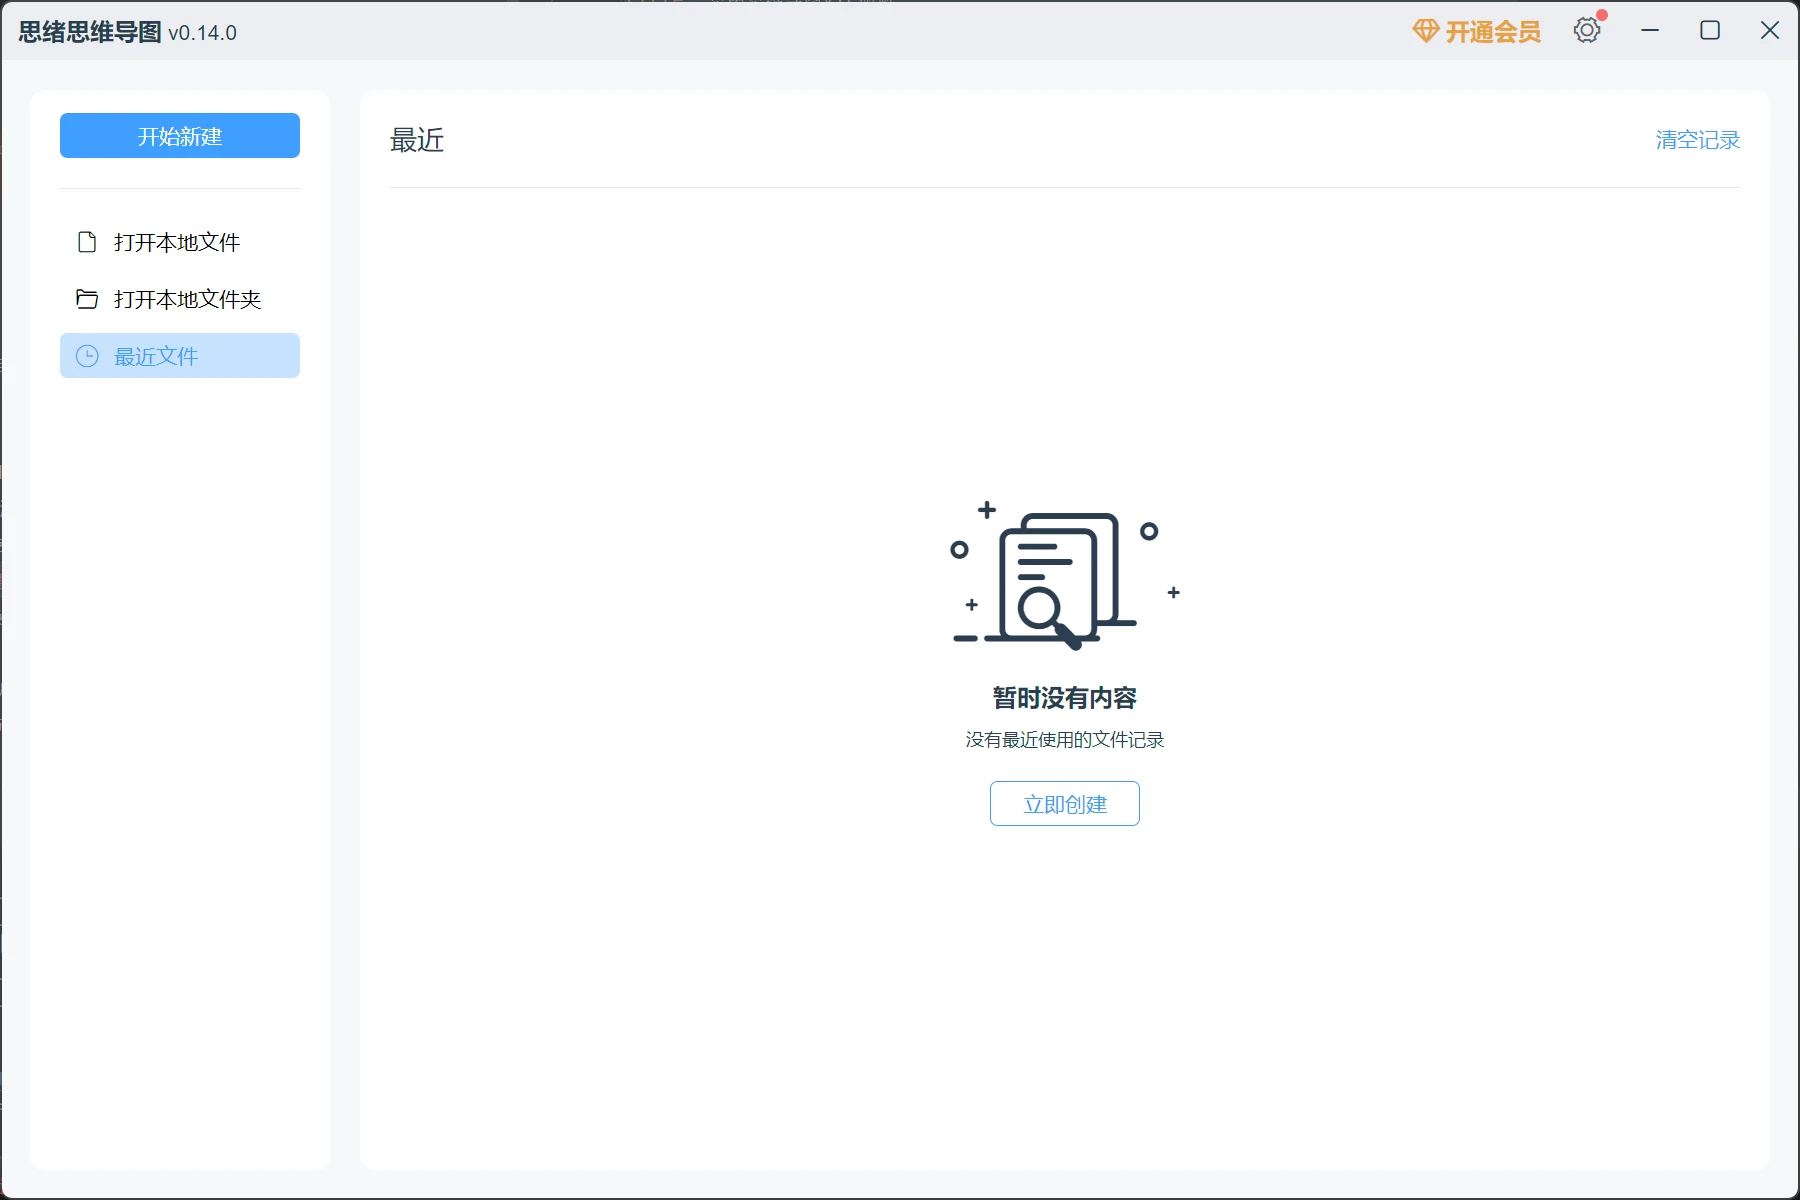Screen dimensions: 1800x1200
Task: Close the 思绪思维导图 window
Action: pyautogui.click(x=1769, y=31)
